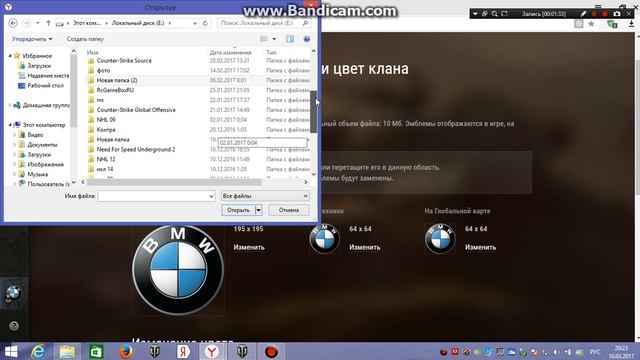Screen dimensions: 640x360
Task: Open the help icon in file dialog
Action: pyautogui.click(x=307, y=39)
